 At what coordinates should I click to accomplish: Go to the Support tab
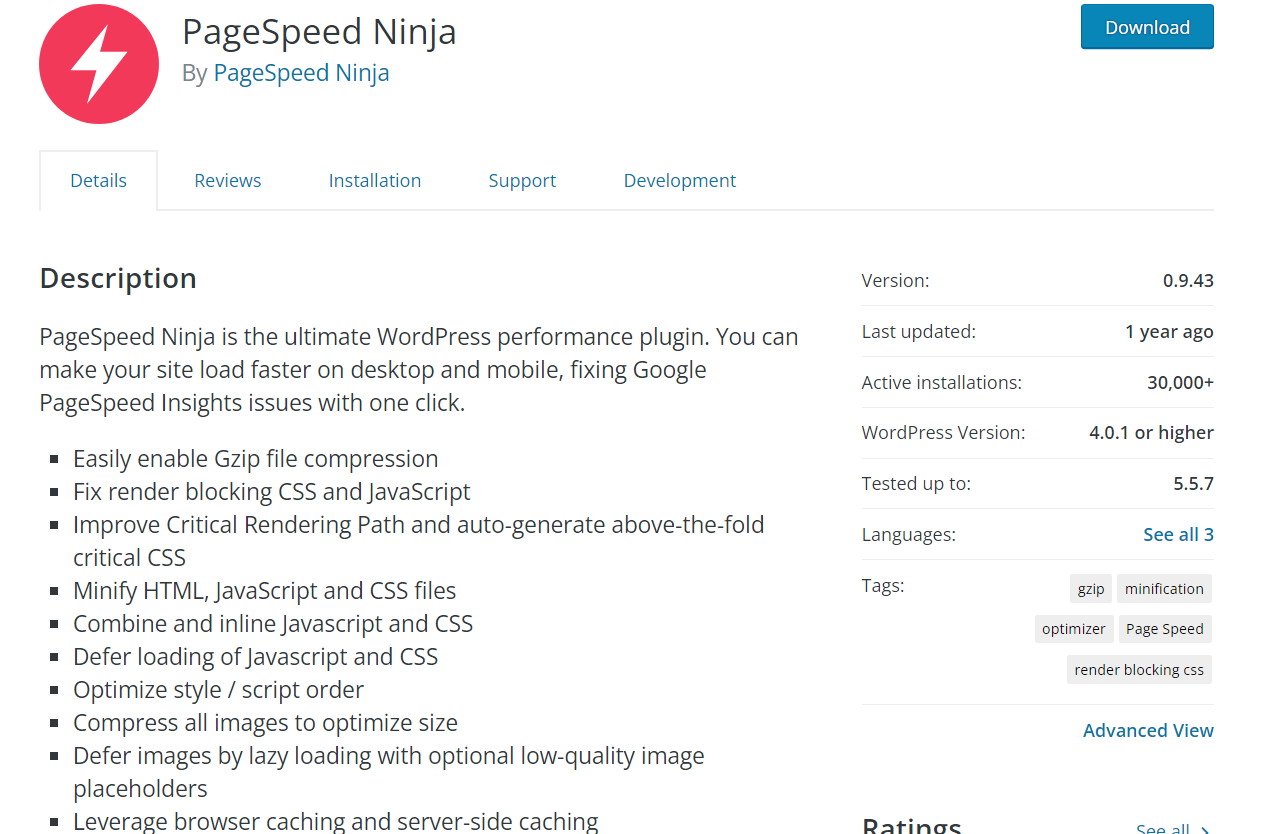[x=522, y=181]
